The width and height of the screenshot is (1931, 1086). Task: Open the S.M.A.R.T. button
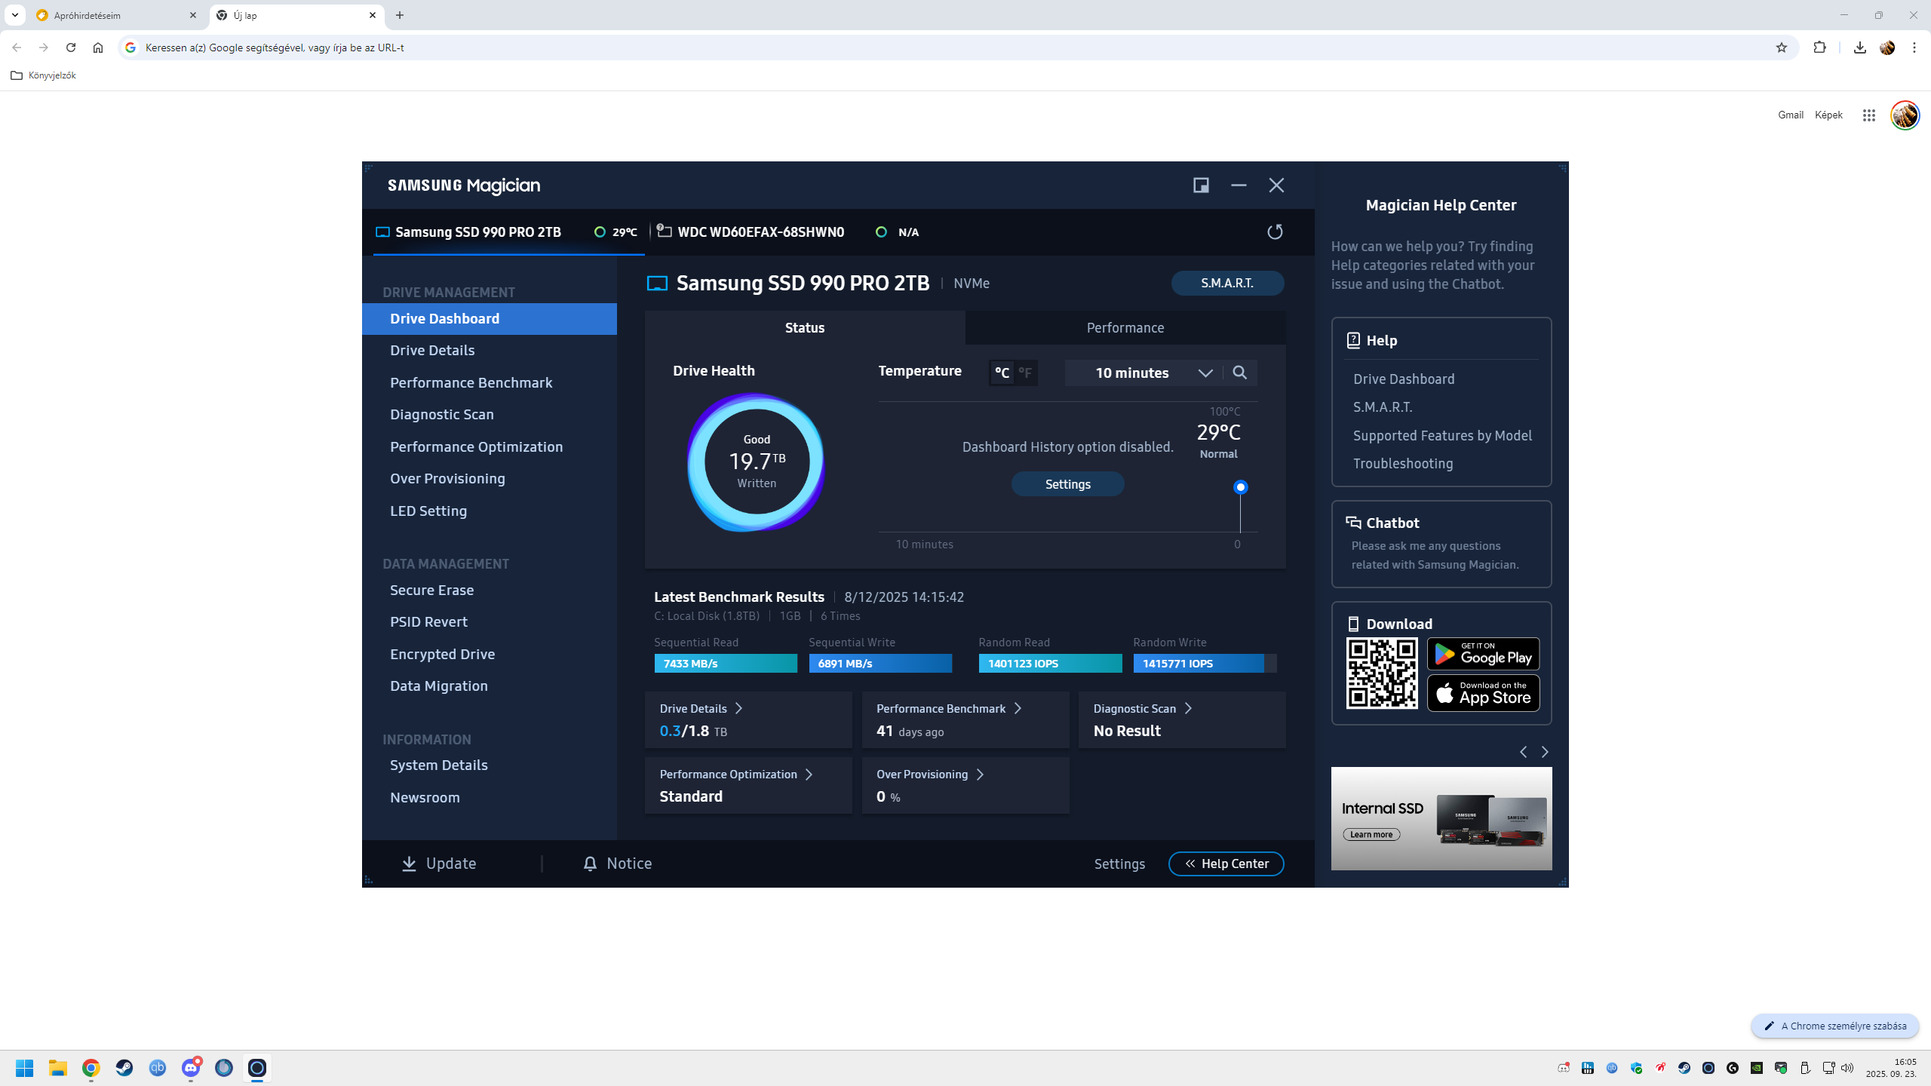tap(1227, 283)
